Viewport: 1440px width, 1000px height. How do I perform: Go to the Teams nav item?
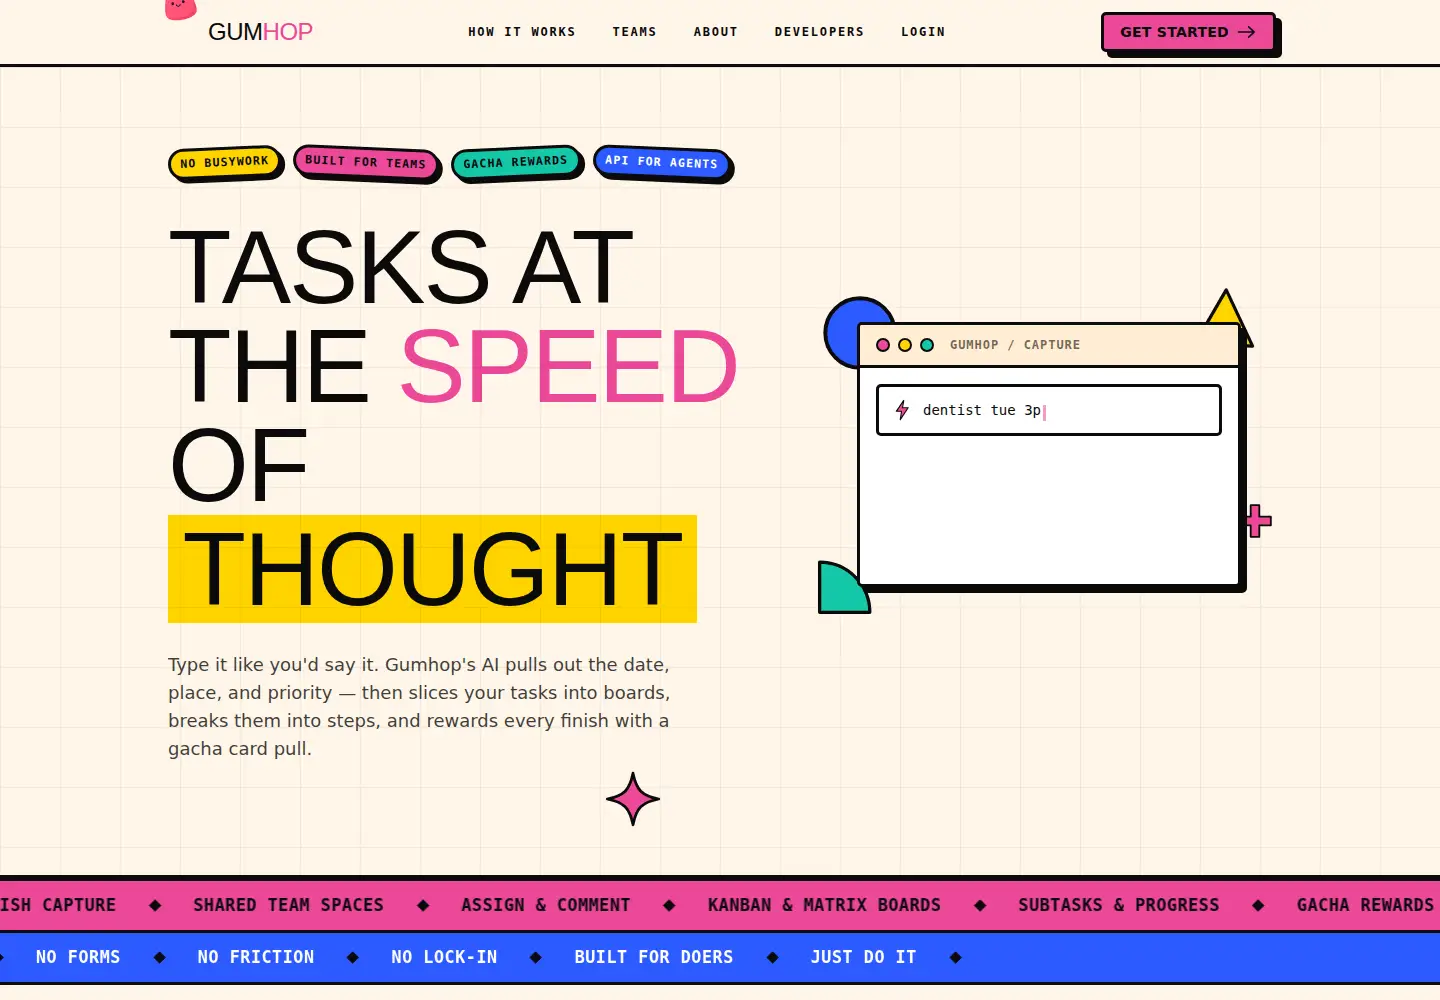click(635, 32)
